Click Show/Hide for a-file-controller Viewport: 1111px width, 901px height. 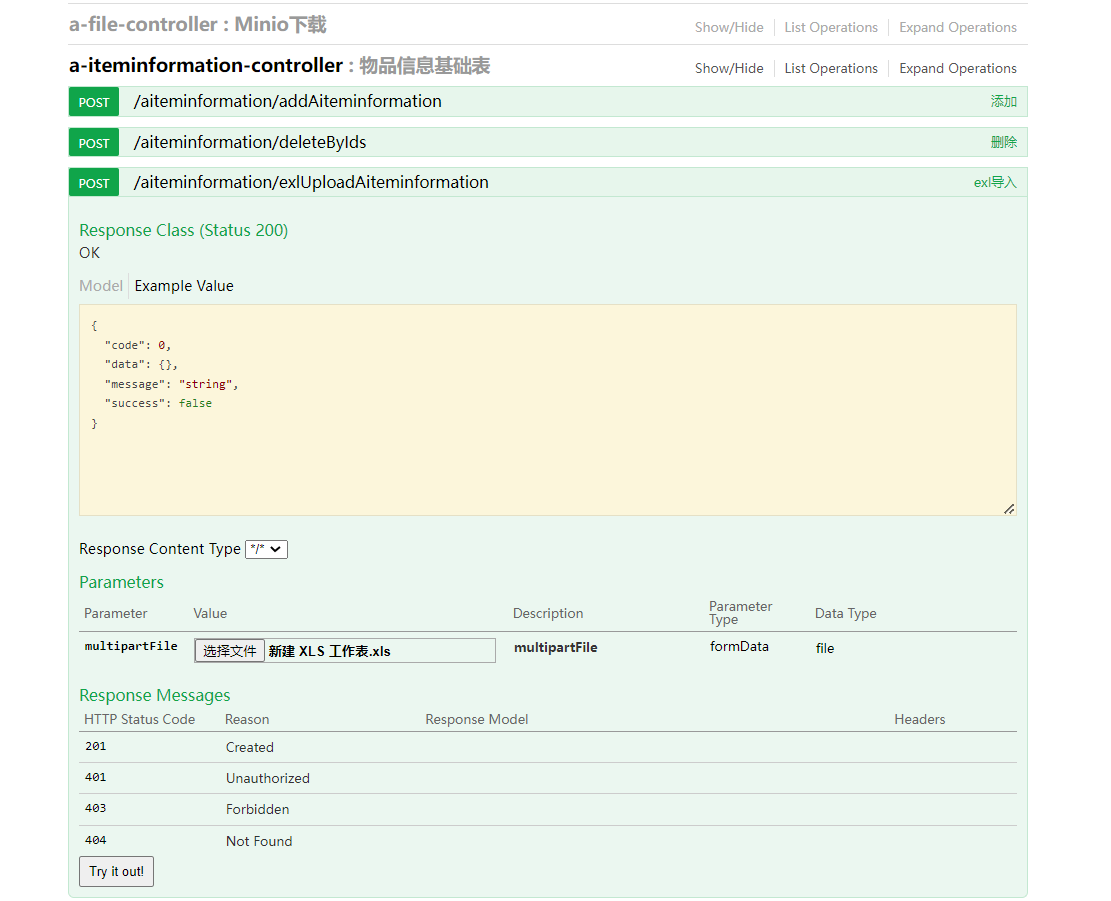tap(728, 28)
